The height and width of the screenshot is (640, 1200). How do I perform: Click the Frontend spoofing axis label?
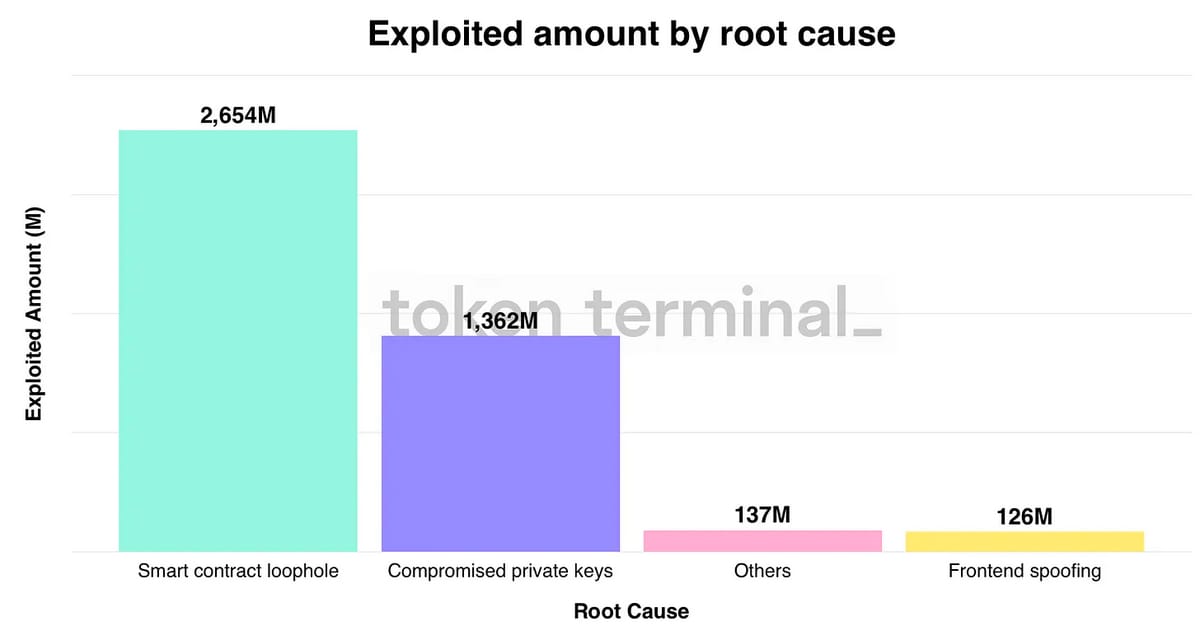click(1025, 571)
